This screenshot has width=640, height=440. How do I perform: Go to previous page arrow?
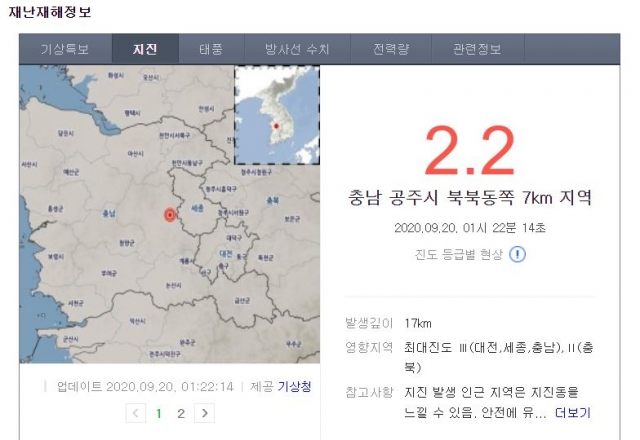[x=136, y=413]
